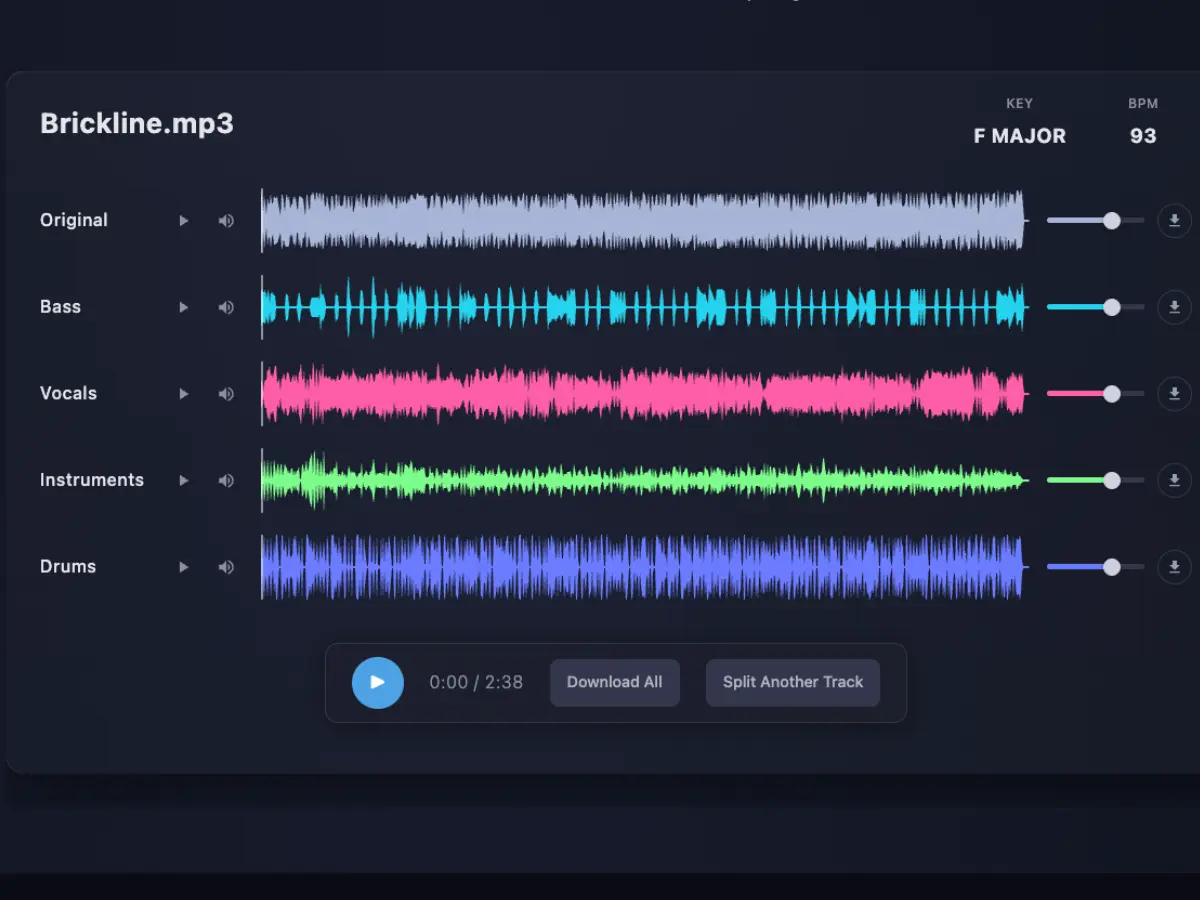This screenshot has width=1200, height=900.
Task: Click the Download All button
Action: pos(614,682)
